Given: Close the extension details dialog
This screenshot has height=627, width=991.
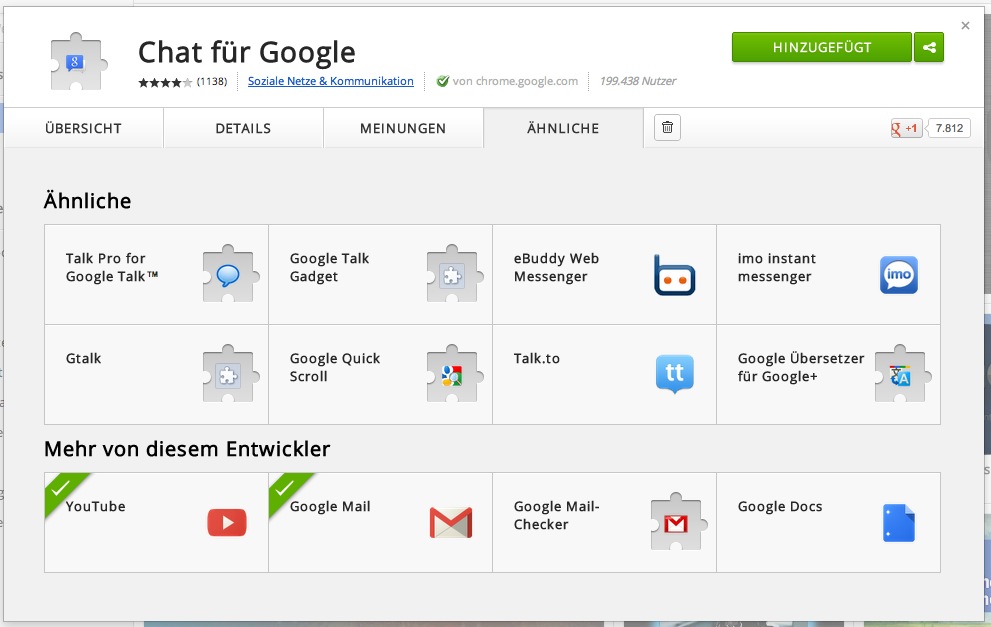Looking at the screenshot, I should [965, 26].
